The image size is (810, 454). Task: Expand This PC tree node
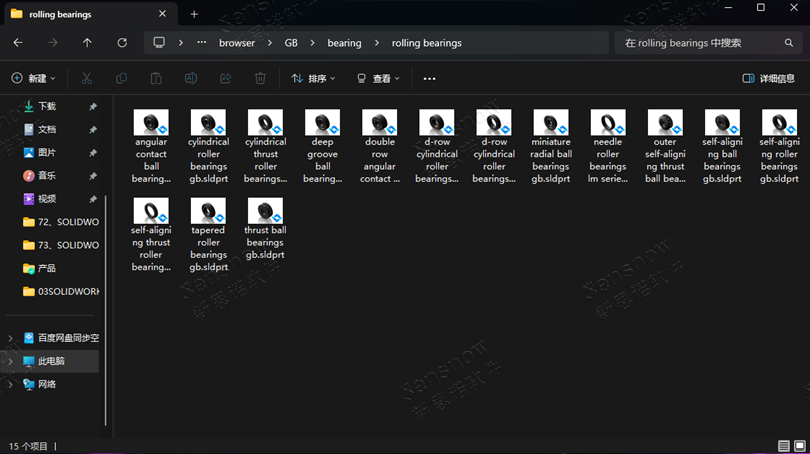pyautogui.click(x=11, y=361)
